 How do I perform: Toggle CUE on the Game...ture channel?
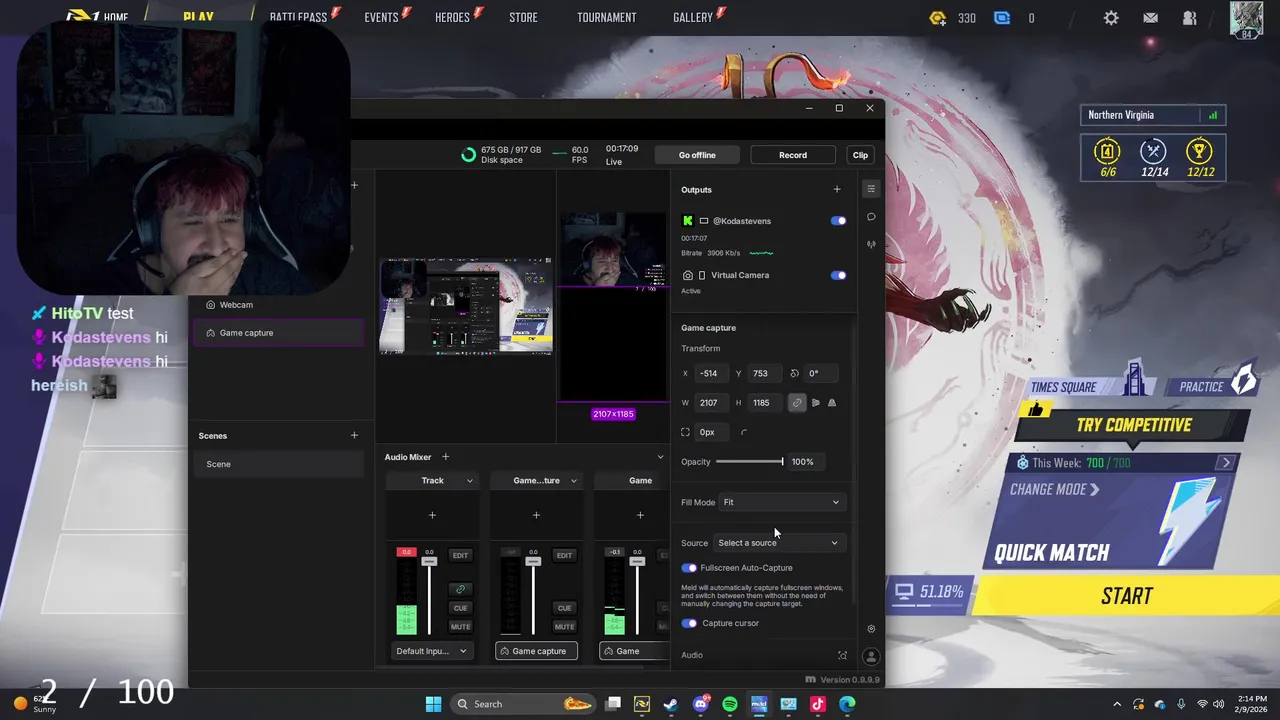[x=564, y=608]
